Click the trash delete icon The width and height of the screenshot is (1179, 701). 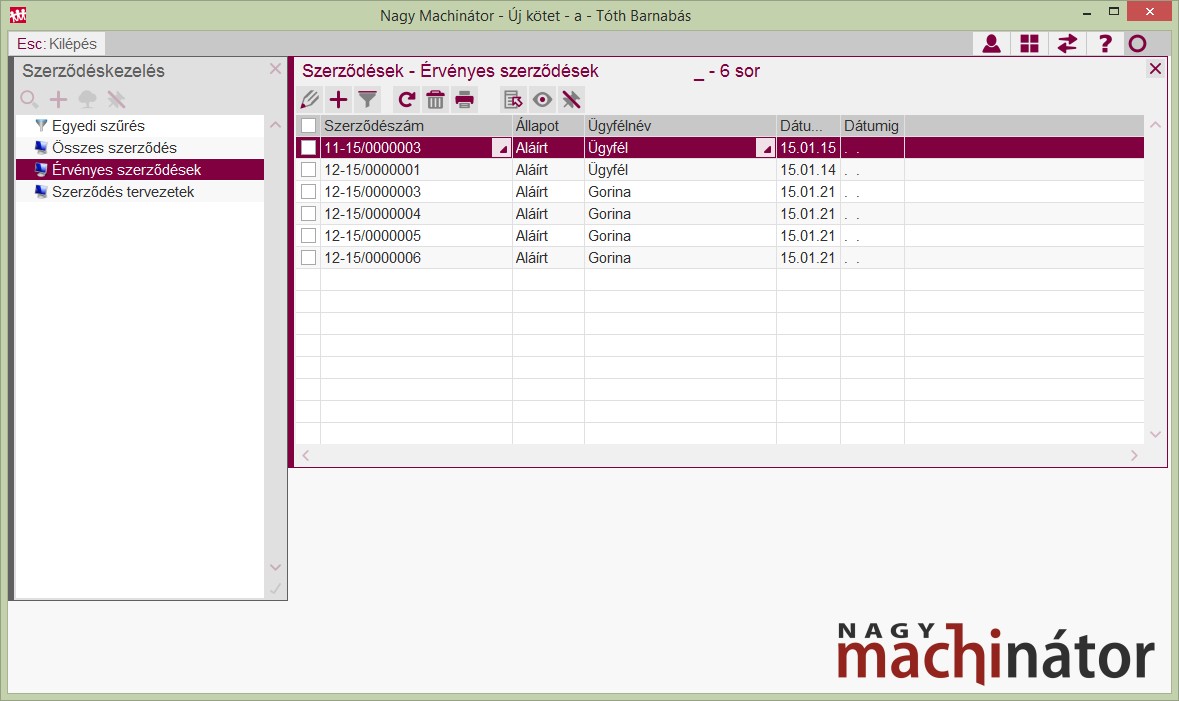[x=435, y=99]
